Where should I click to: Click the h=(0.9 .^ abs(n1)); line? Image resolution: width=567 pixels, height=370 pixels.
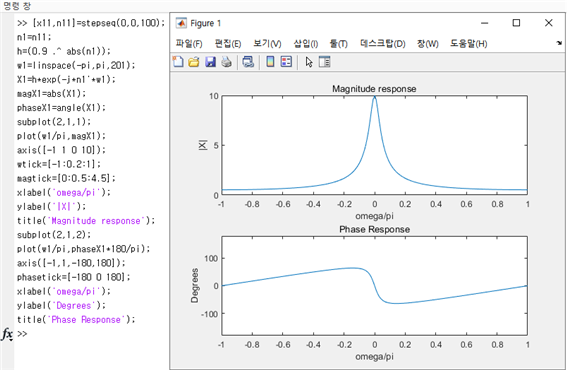[64, 51]
